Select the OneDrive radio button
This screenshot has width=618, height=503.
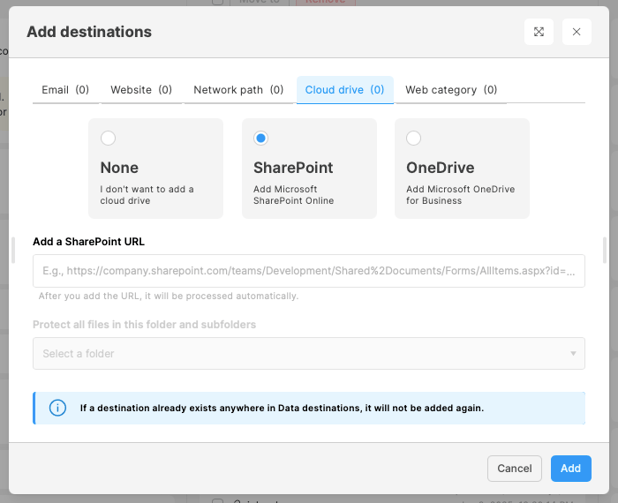pyautogui.click(x=413, y=138)
